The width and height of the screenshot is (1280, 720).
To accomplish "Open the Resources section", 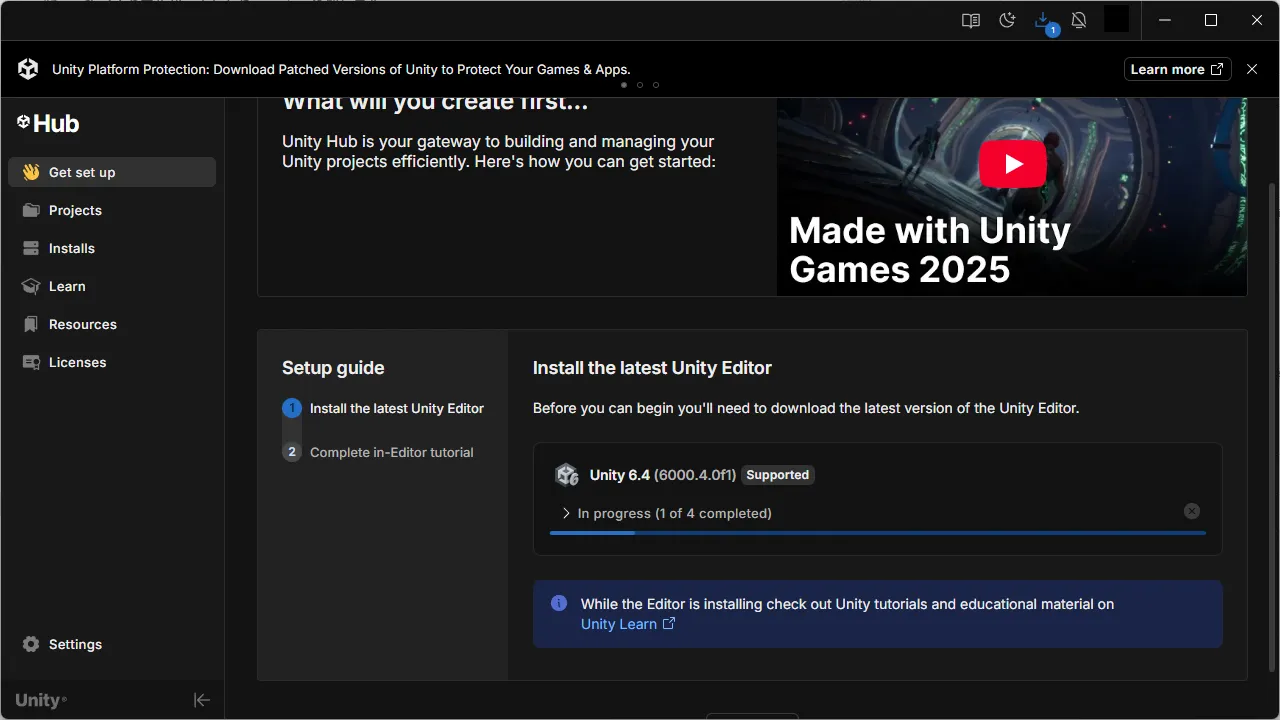I will pos(83,324).
